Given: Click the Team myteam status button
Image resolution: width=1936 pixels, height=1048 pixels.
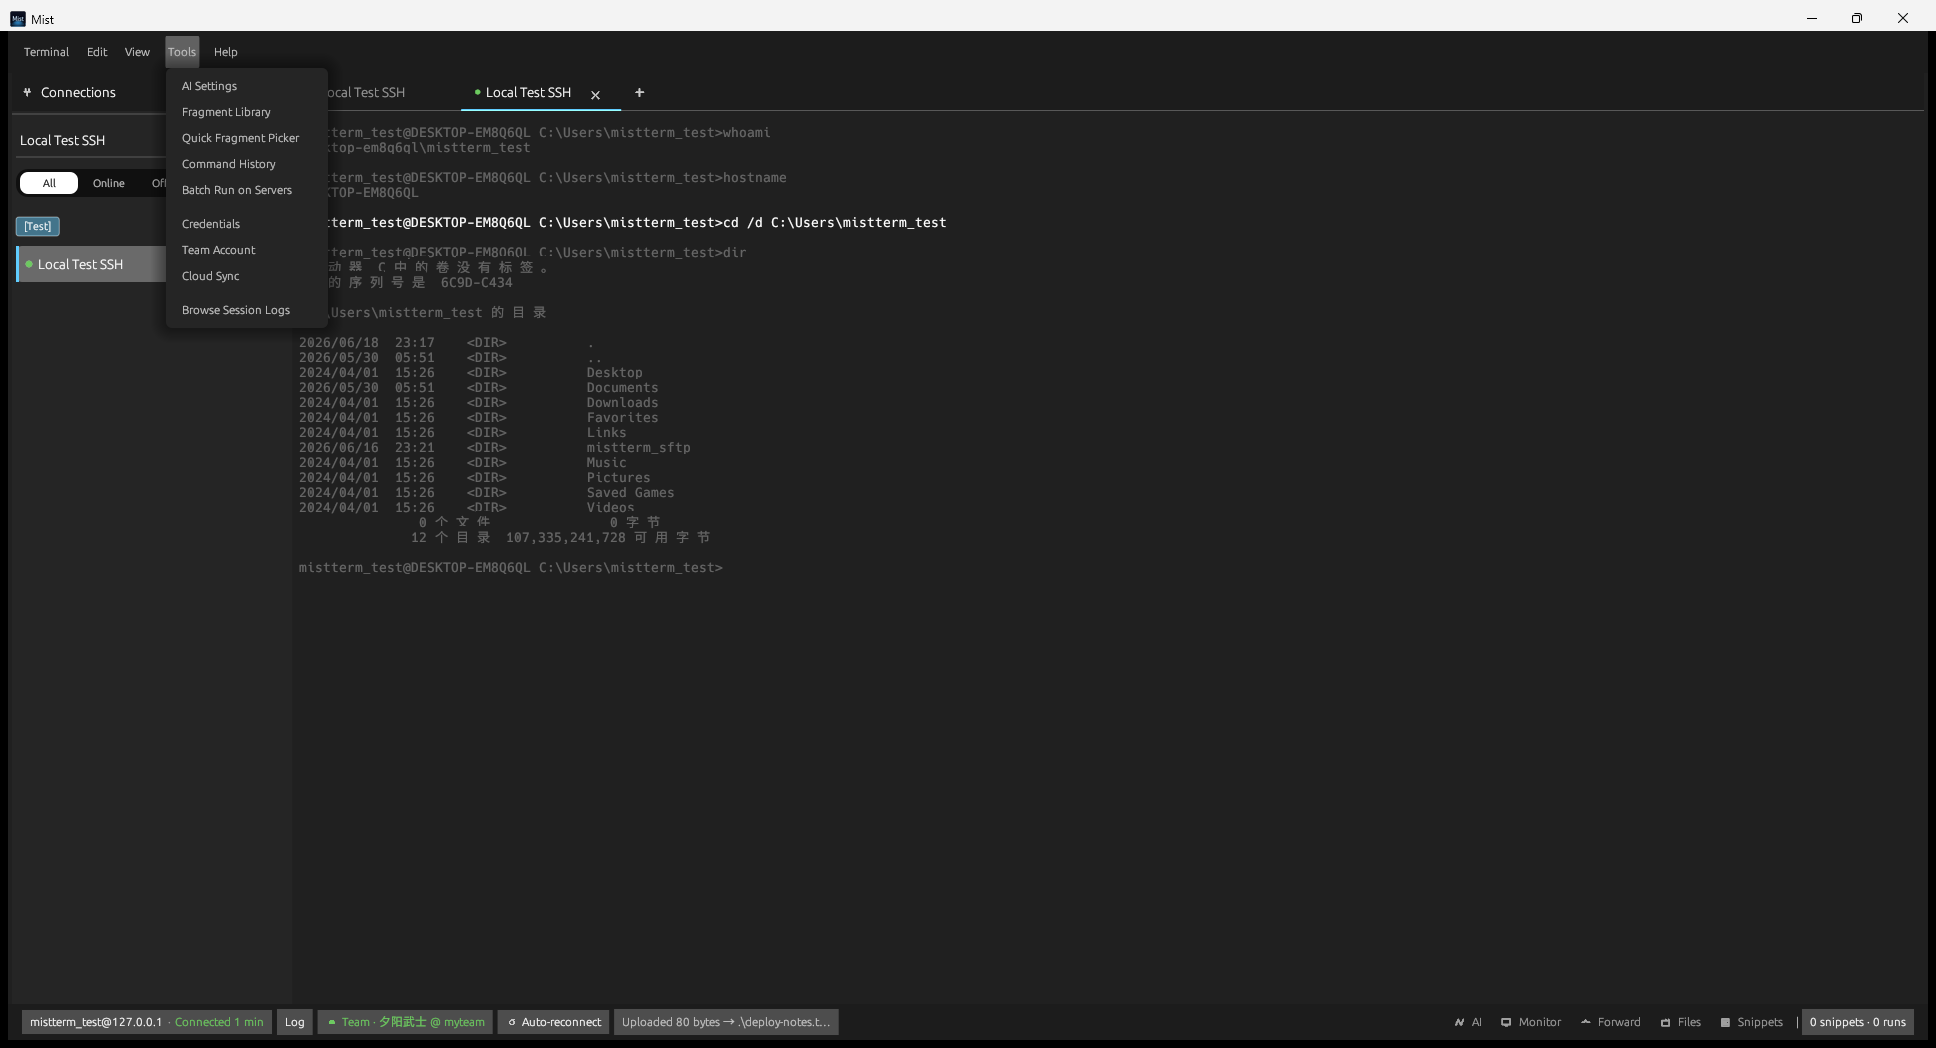Looking at the screenshot, I should coord(405,1022).
